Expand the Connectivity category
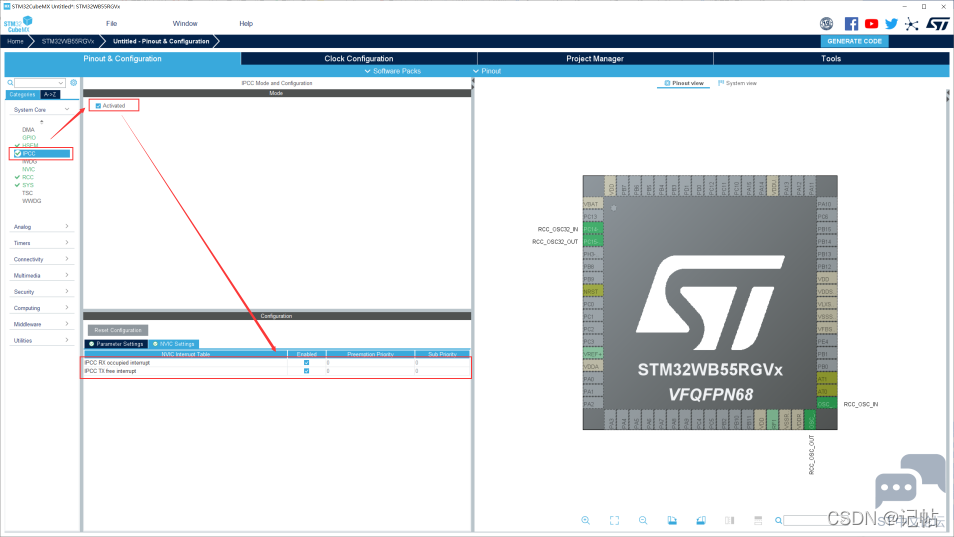The height and width of the screenshot is (537, 954). (41, 259)
